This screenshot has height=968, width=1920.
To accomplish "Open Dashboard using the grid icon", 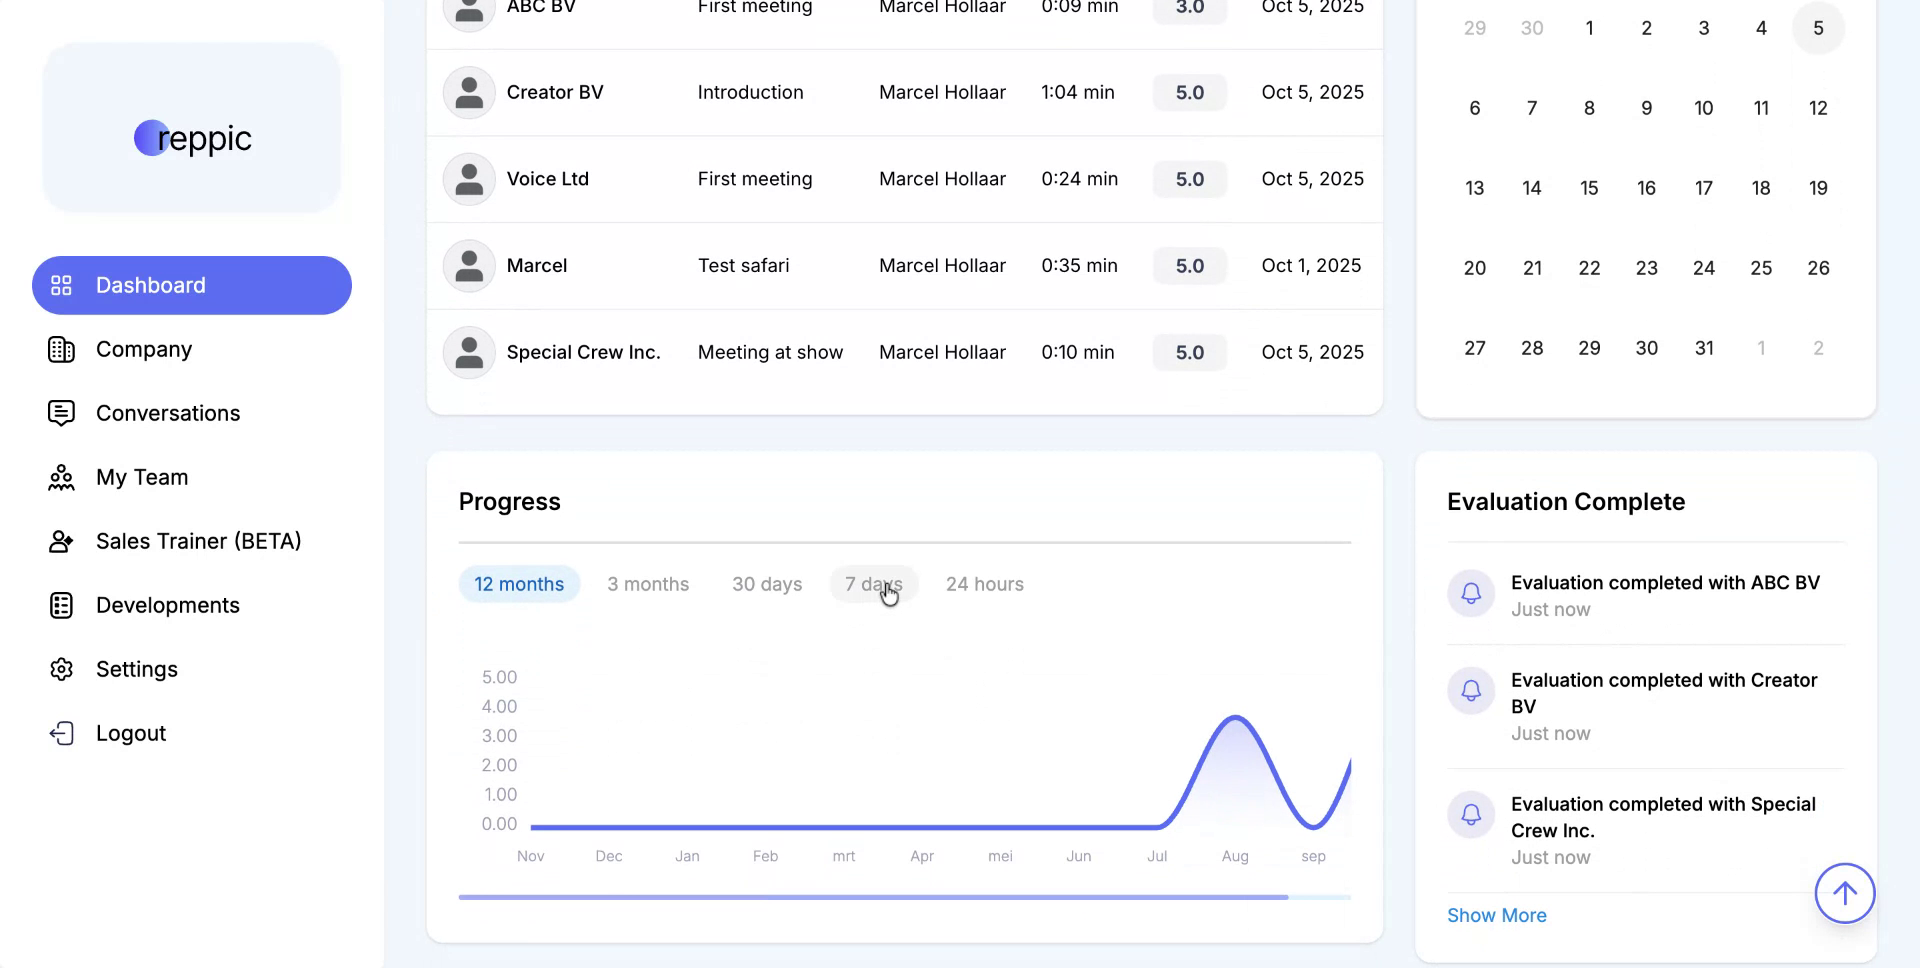I will point(61,285).
